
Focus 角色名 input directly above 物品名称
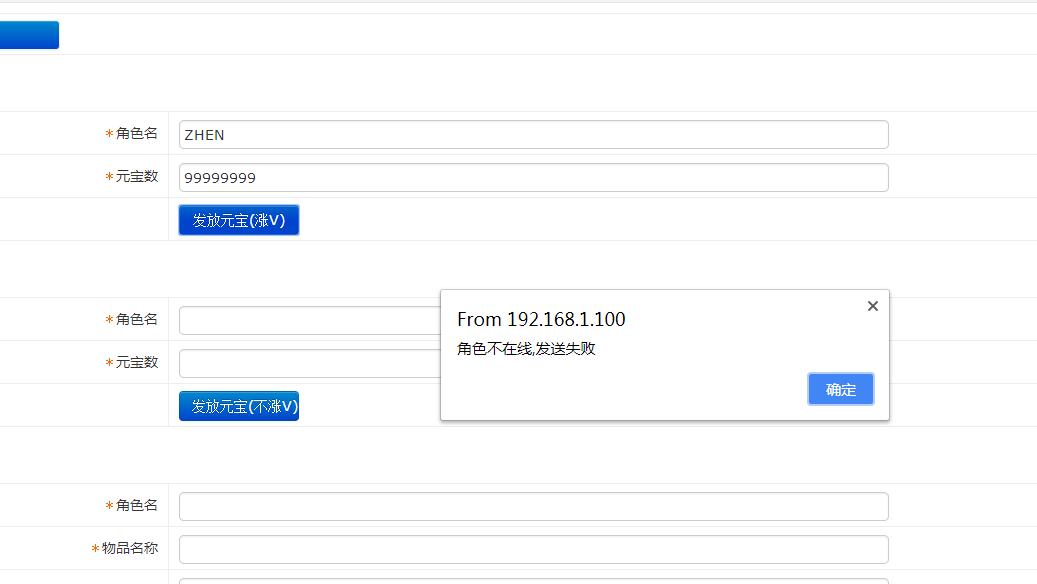click(x=533, y=506)
